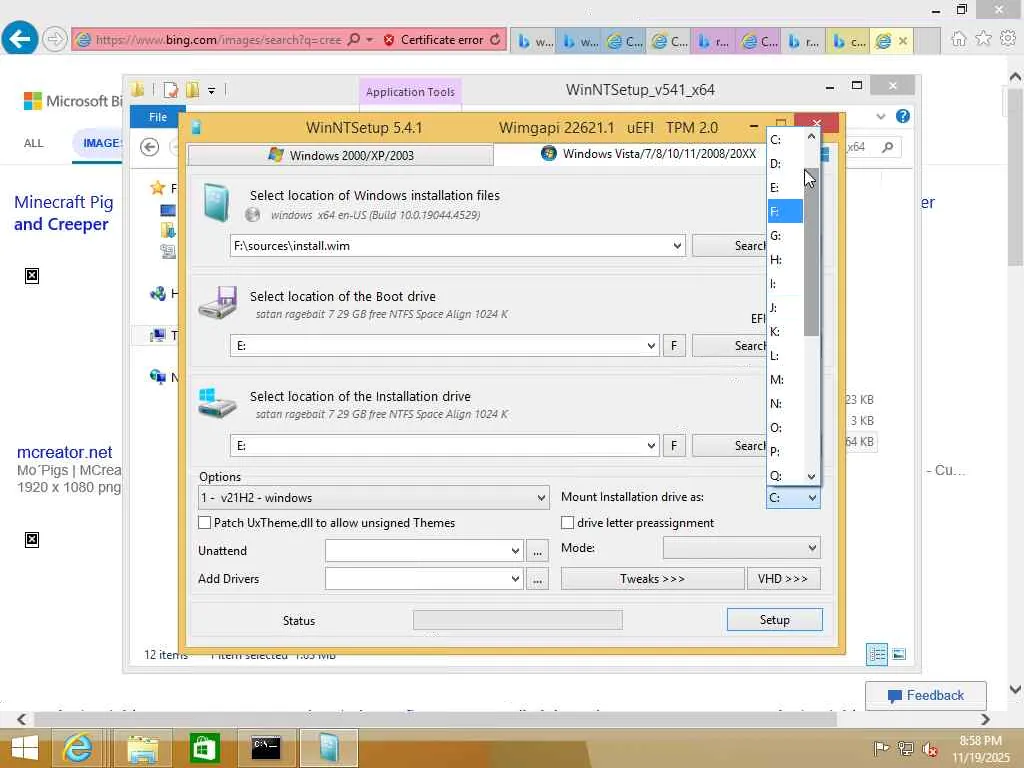Open Customize Quick Access Toolbar arrow in Explorer
The width and height of the screenshot is (1024, 768).
click(212, 91)
